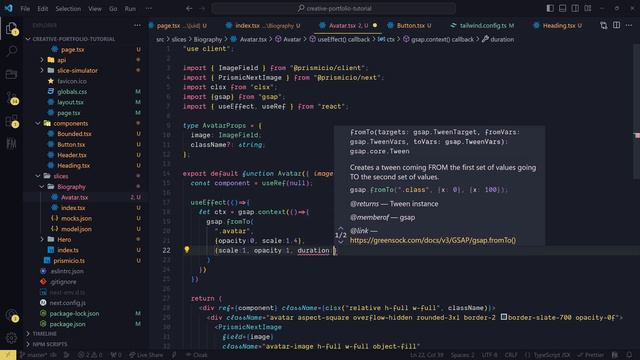Open the Selection menu
Image resolution: width=640 pixels, height=360 pixels.
68,9
